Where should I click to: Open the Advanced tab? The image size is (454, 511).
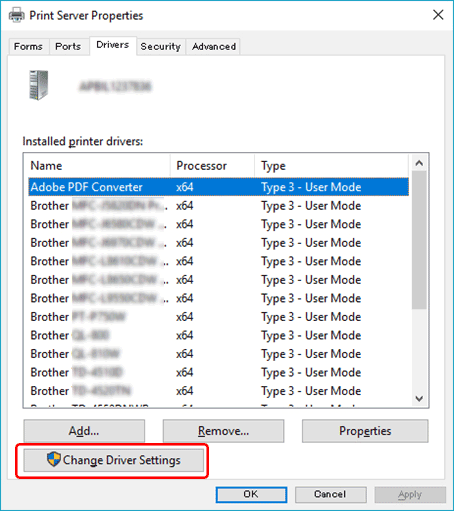click(214, 47)
